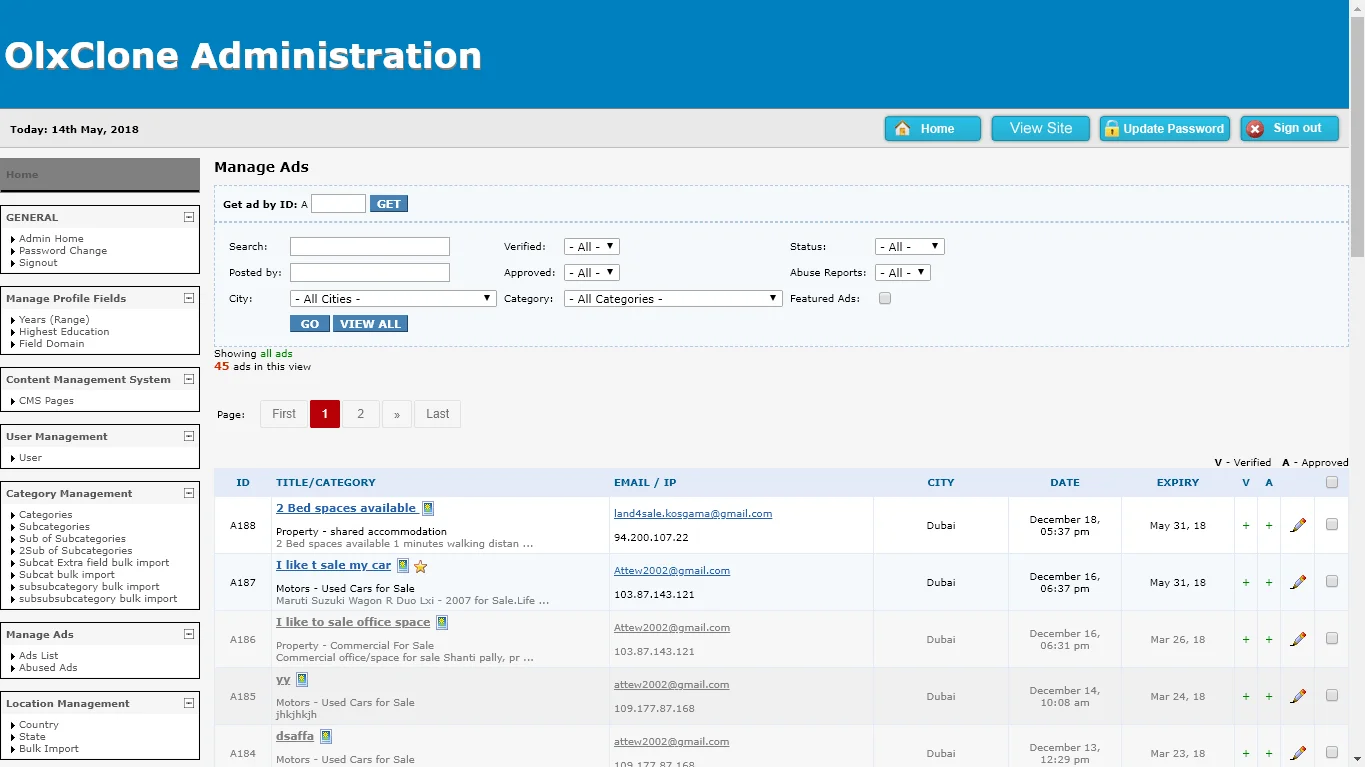Open the All Categories dropdown
Image resolution: width=1365 pixels, height=767 pixels.
673,298
